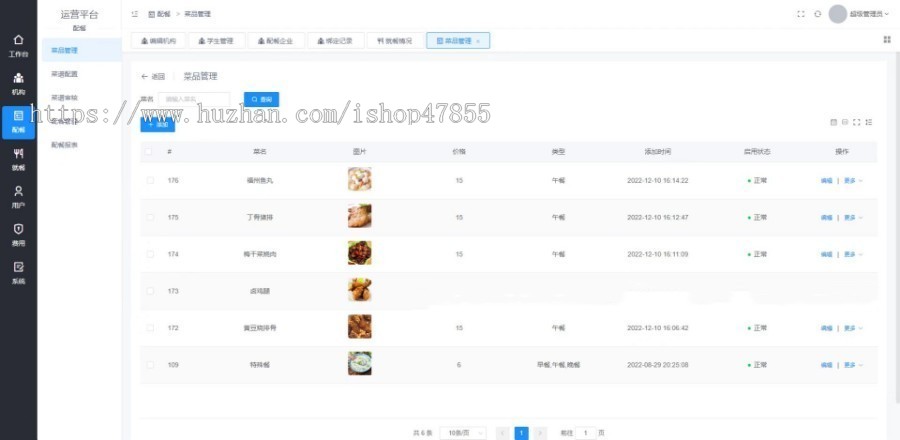This screenshot has height=440, width=900.
Task: Expand 更多 menu for row 174
Action: (x=853, y=254)
